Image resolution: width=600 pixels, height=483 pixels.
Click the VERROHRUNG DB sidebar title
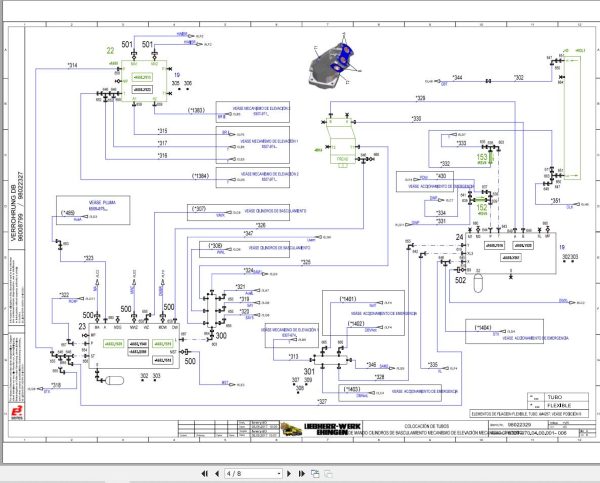click(x=13, y=213)
